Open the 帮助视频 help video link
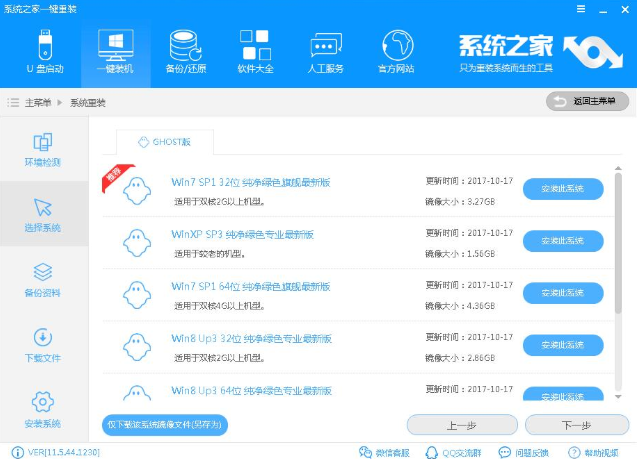Screen dimensions: 638x459 tap(602, 451)
